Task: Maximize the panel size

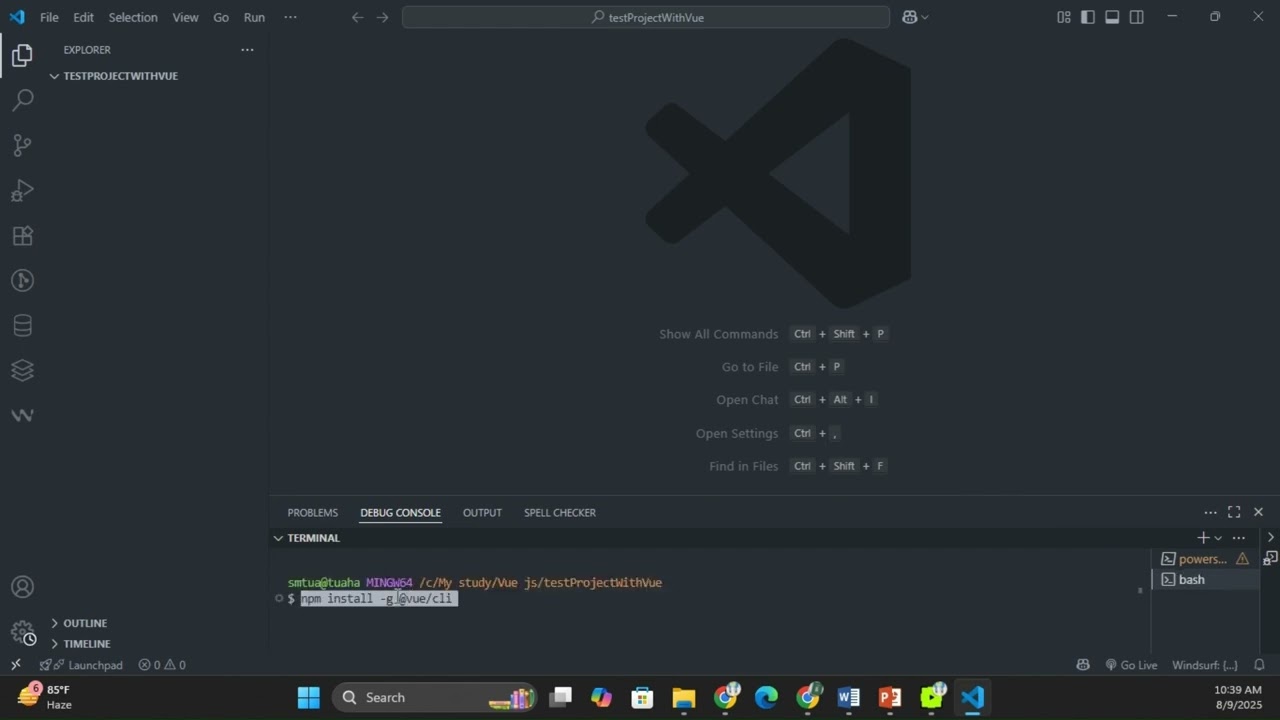Action: [1234, 512]
